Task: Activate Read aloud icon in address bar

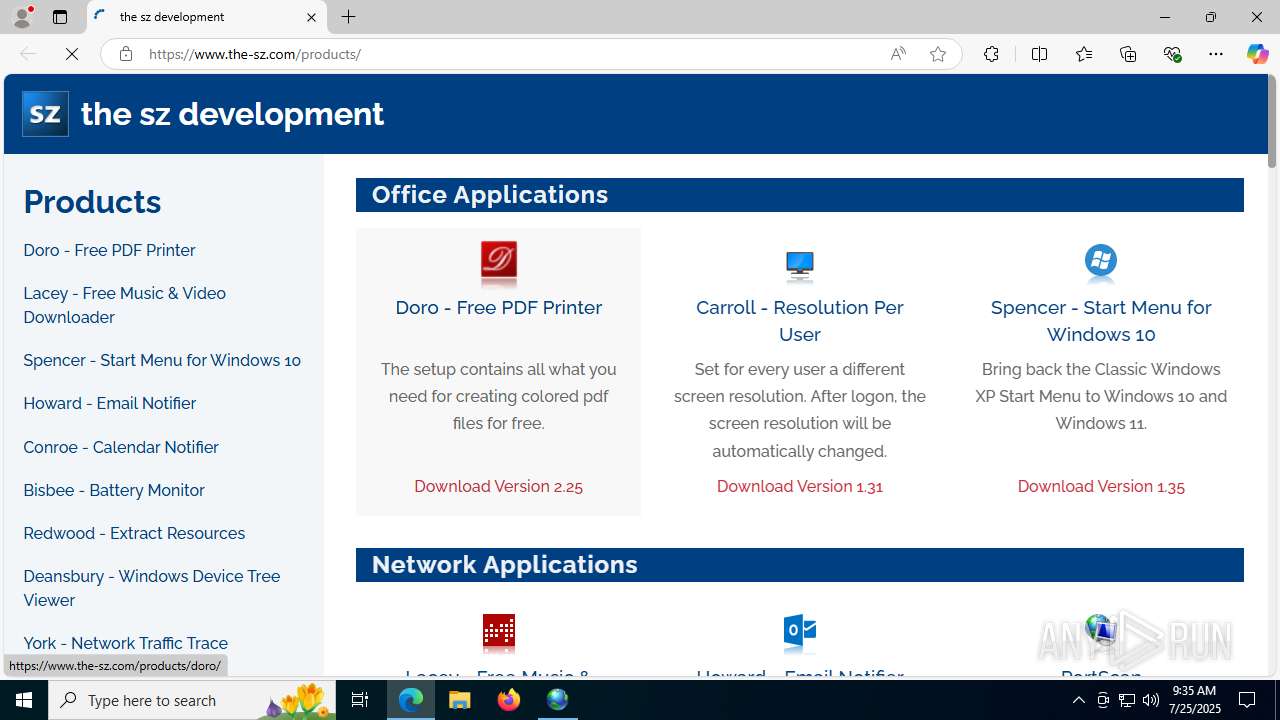Action: click(898, 54)
